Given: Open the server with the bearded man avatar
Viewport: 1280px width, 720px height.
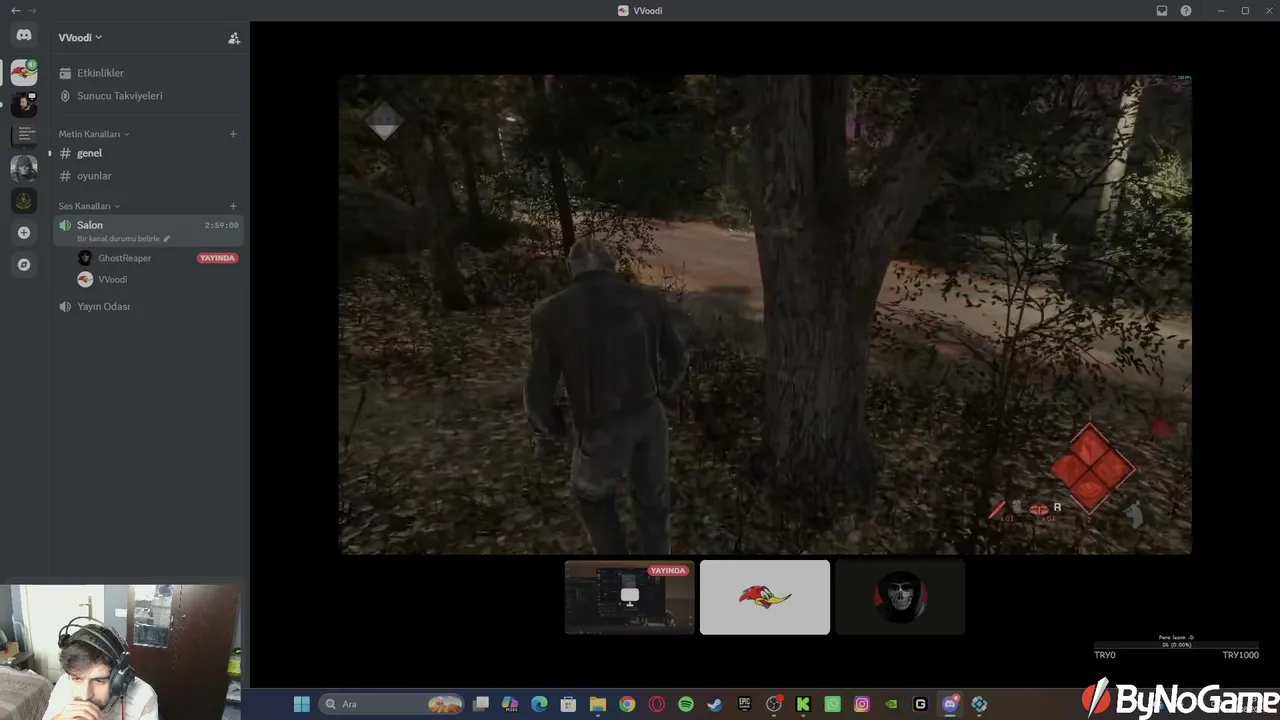Looking at the screenshot, I should (24, 103).
